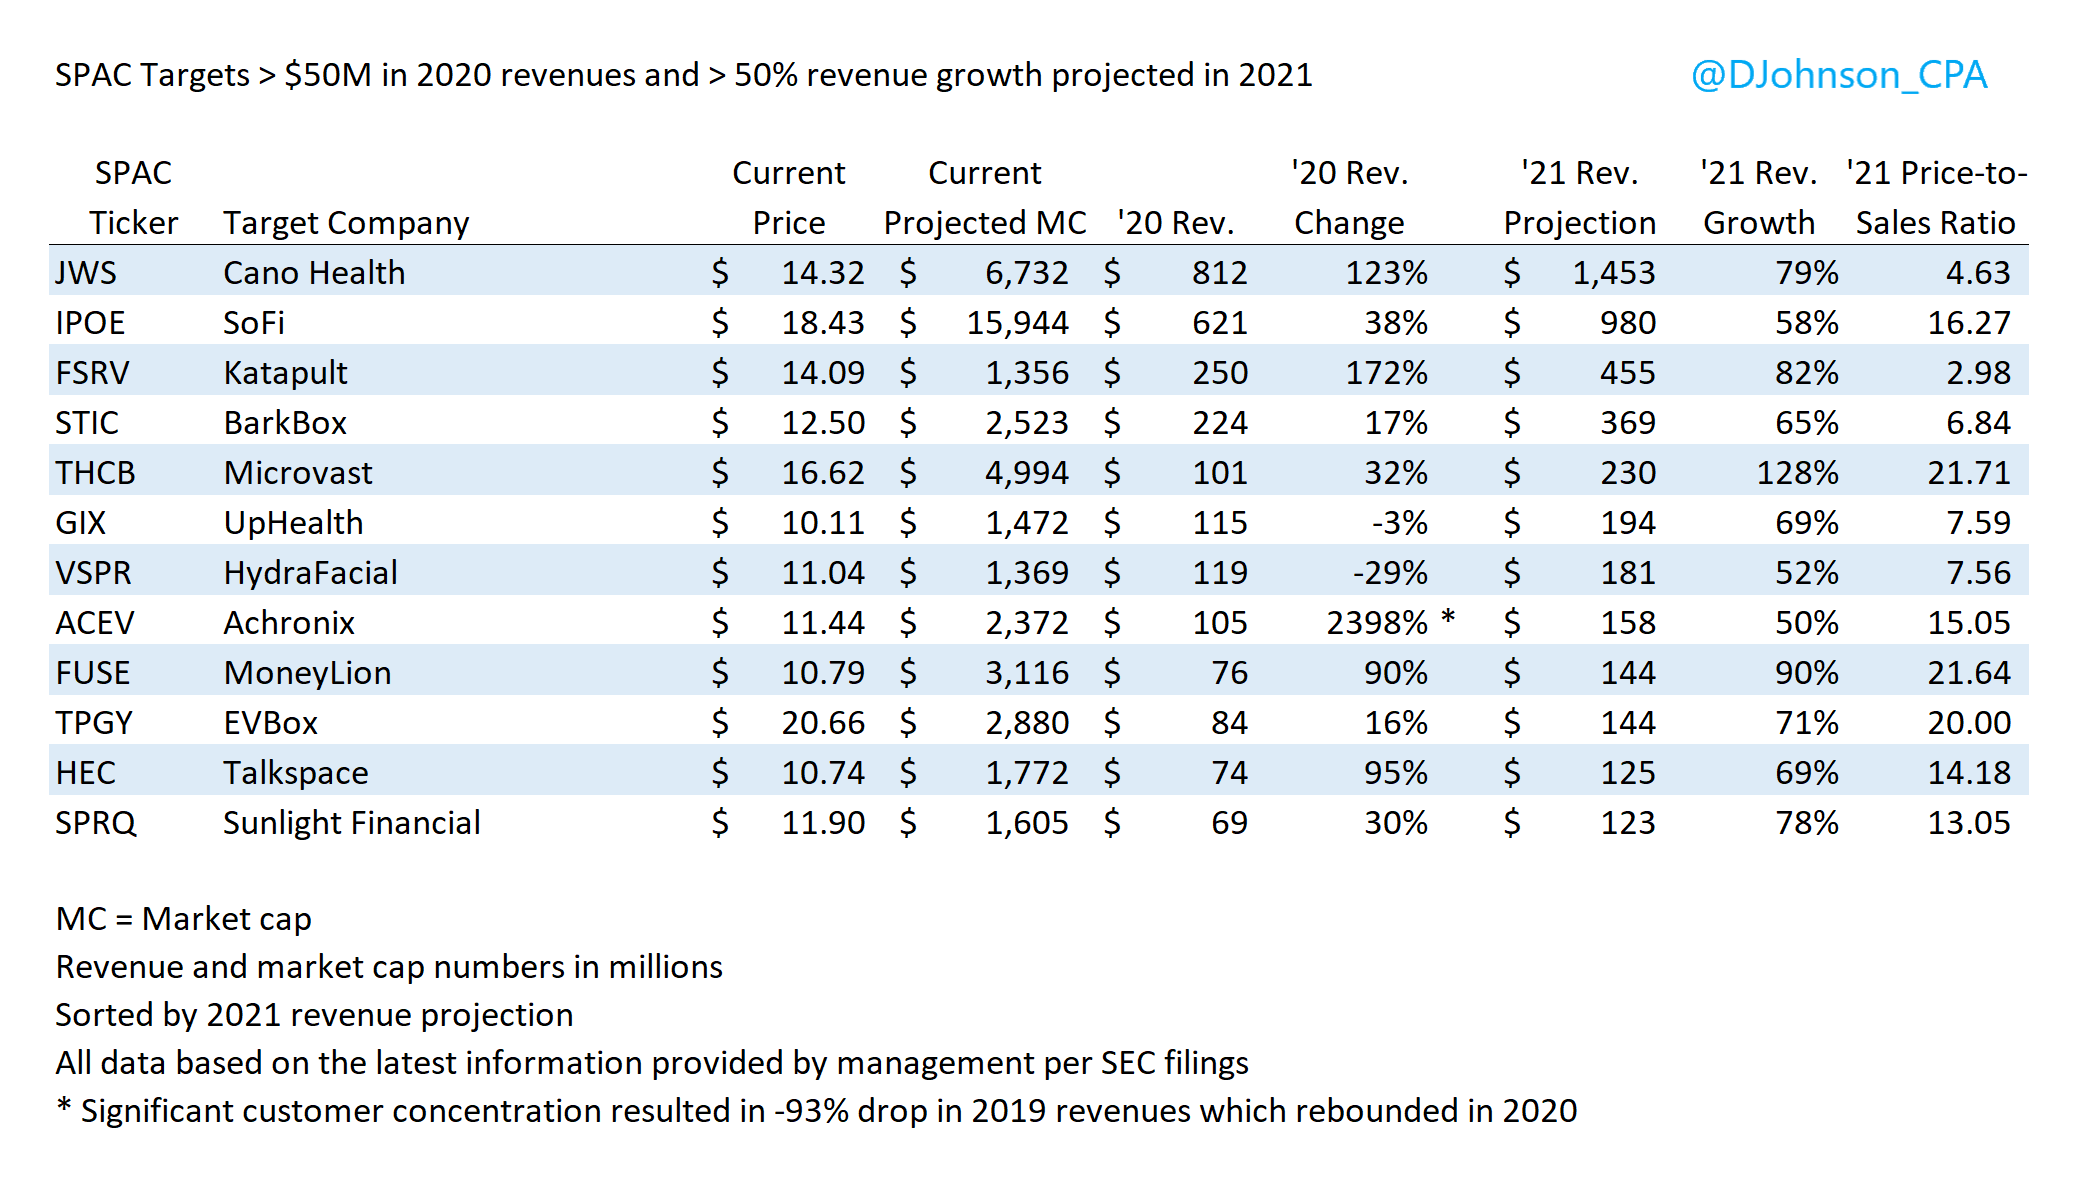Click the STIC ticker cell
The image size is (2078, 1181).
pos(87,423)
